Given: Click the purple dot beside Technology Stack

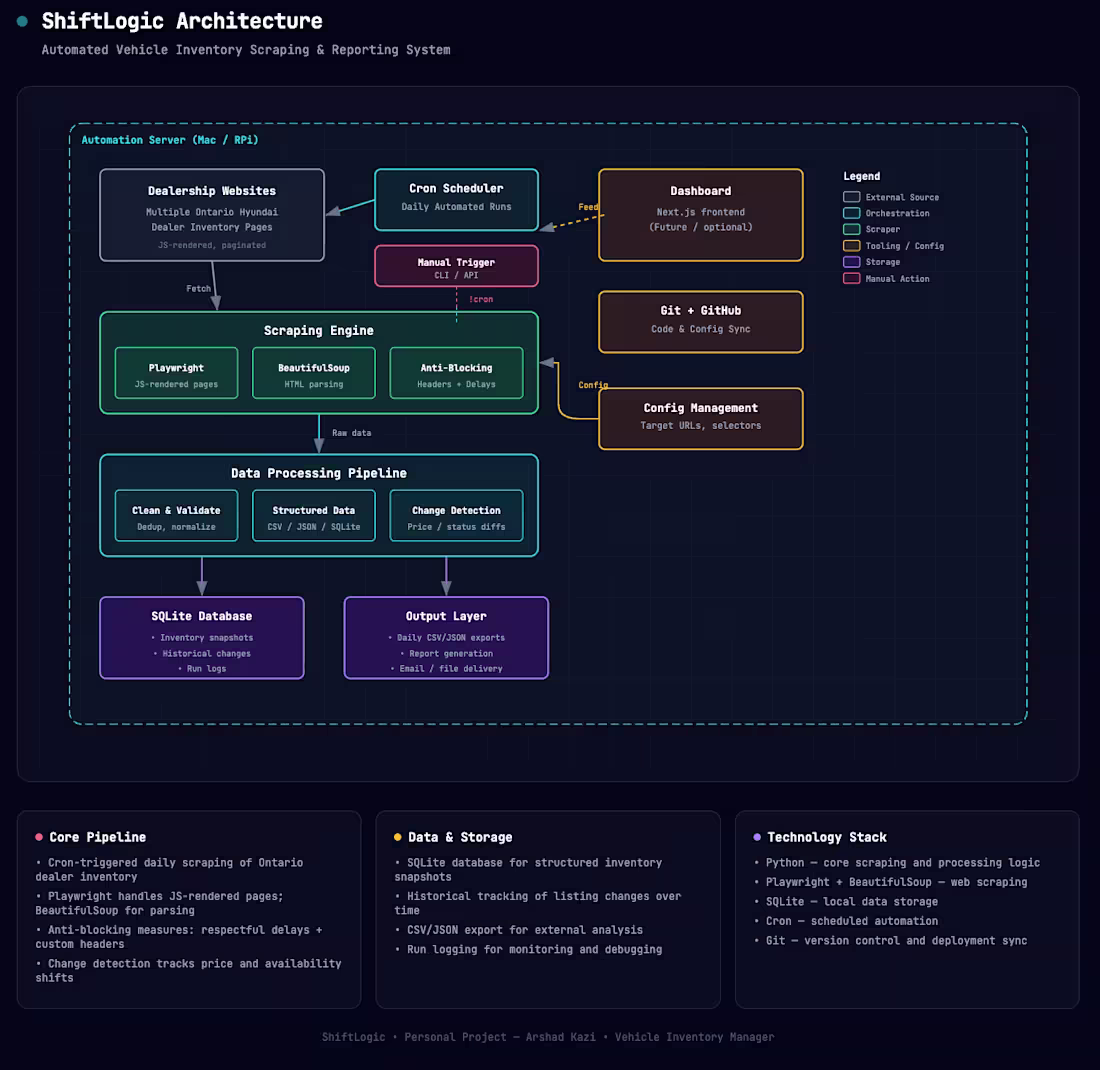Looking at the screenshot, I should (x=757, y=837).
